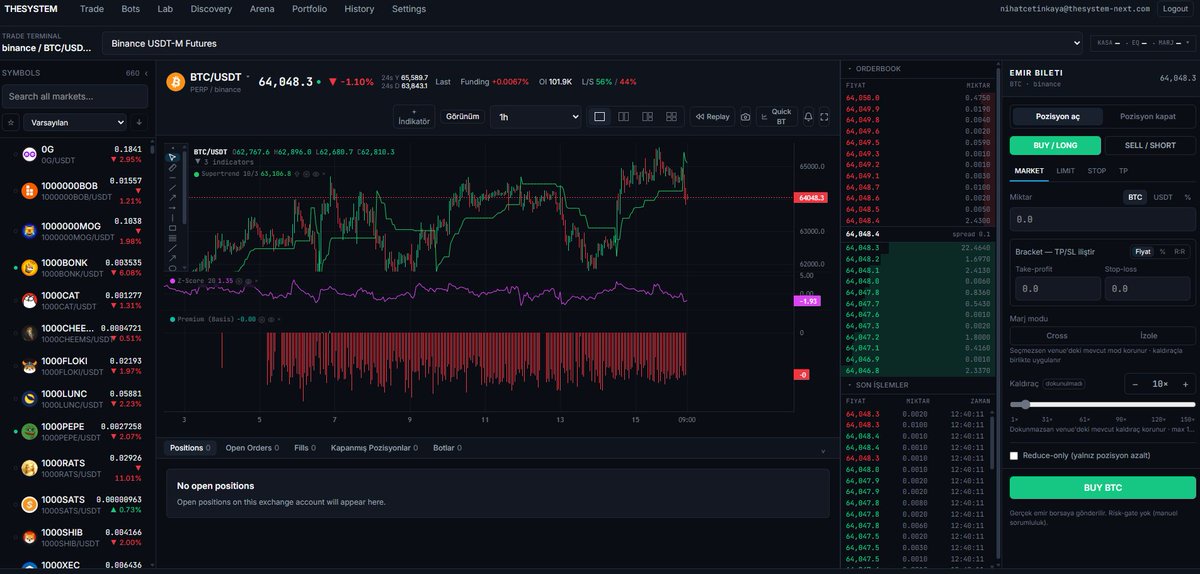Click the 1000CHEEMS coin icon
Viewport: 1200px width, 574px height.
(x=30, y=333)
